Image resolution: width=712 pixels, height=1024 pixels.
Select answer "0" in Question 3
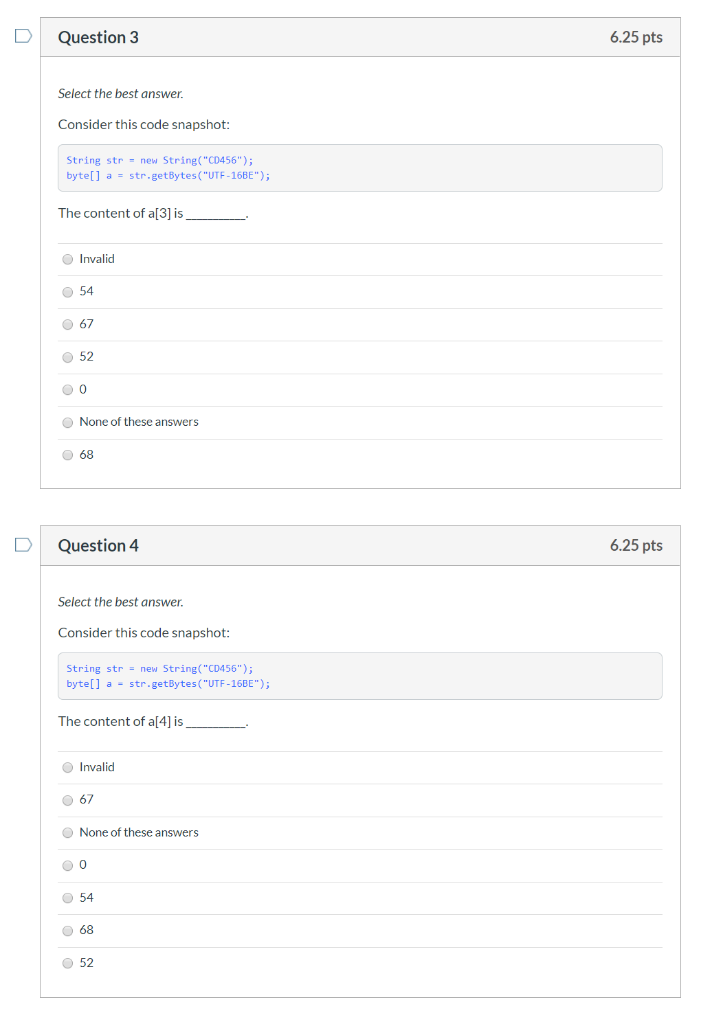(x=67, y=389)
